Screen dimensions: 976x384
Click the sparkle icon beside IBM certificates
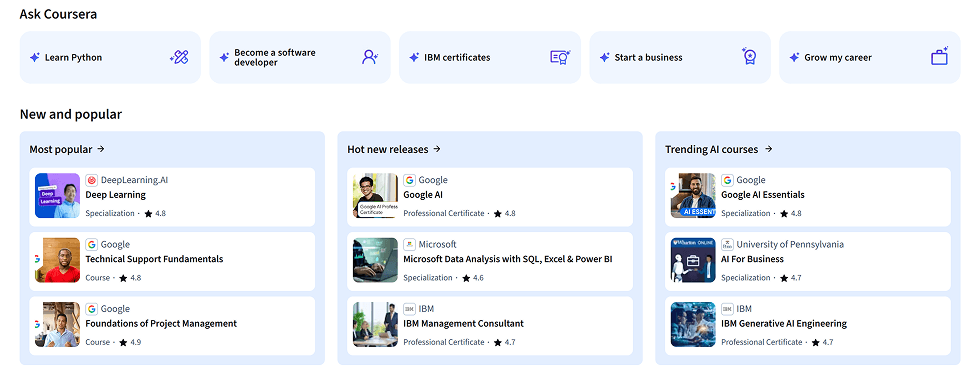click(414, 57)
